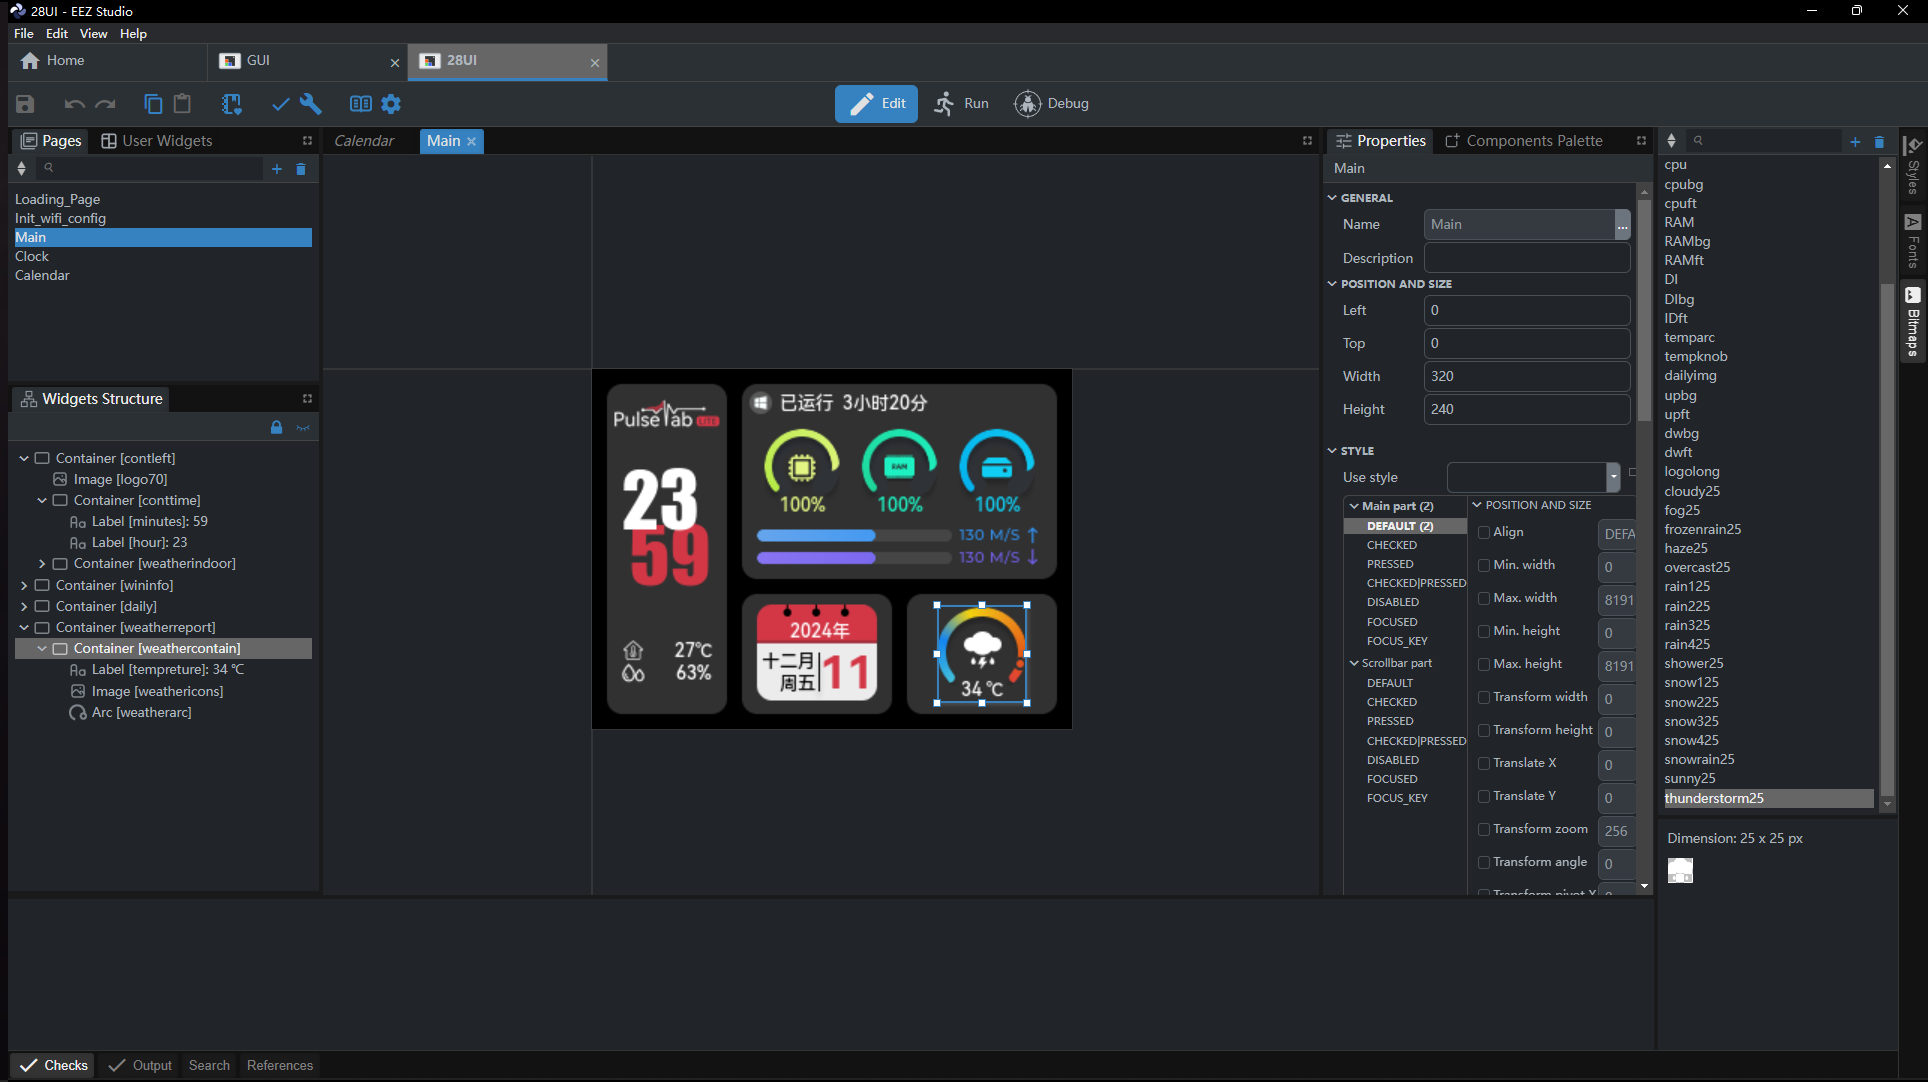This screenshot has width=1928, height=1082.
Task: Collapse the GENERAL properties section
Action: [1332, 198]
